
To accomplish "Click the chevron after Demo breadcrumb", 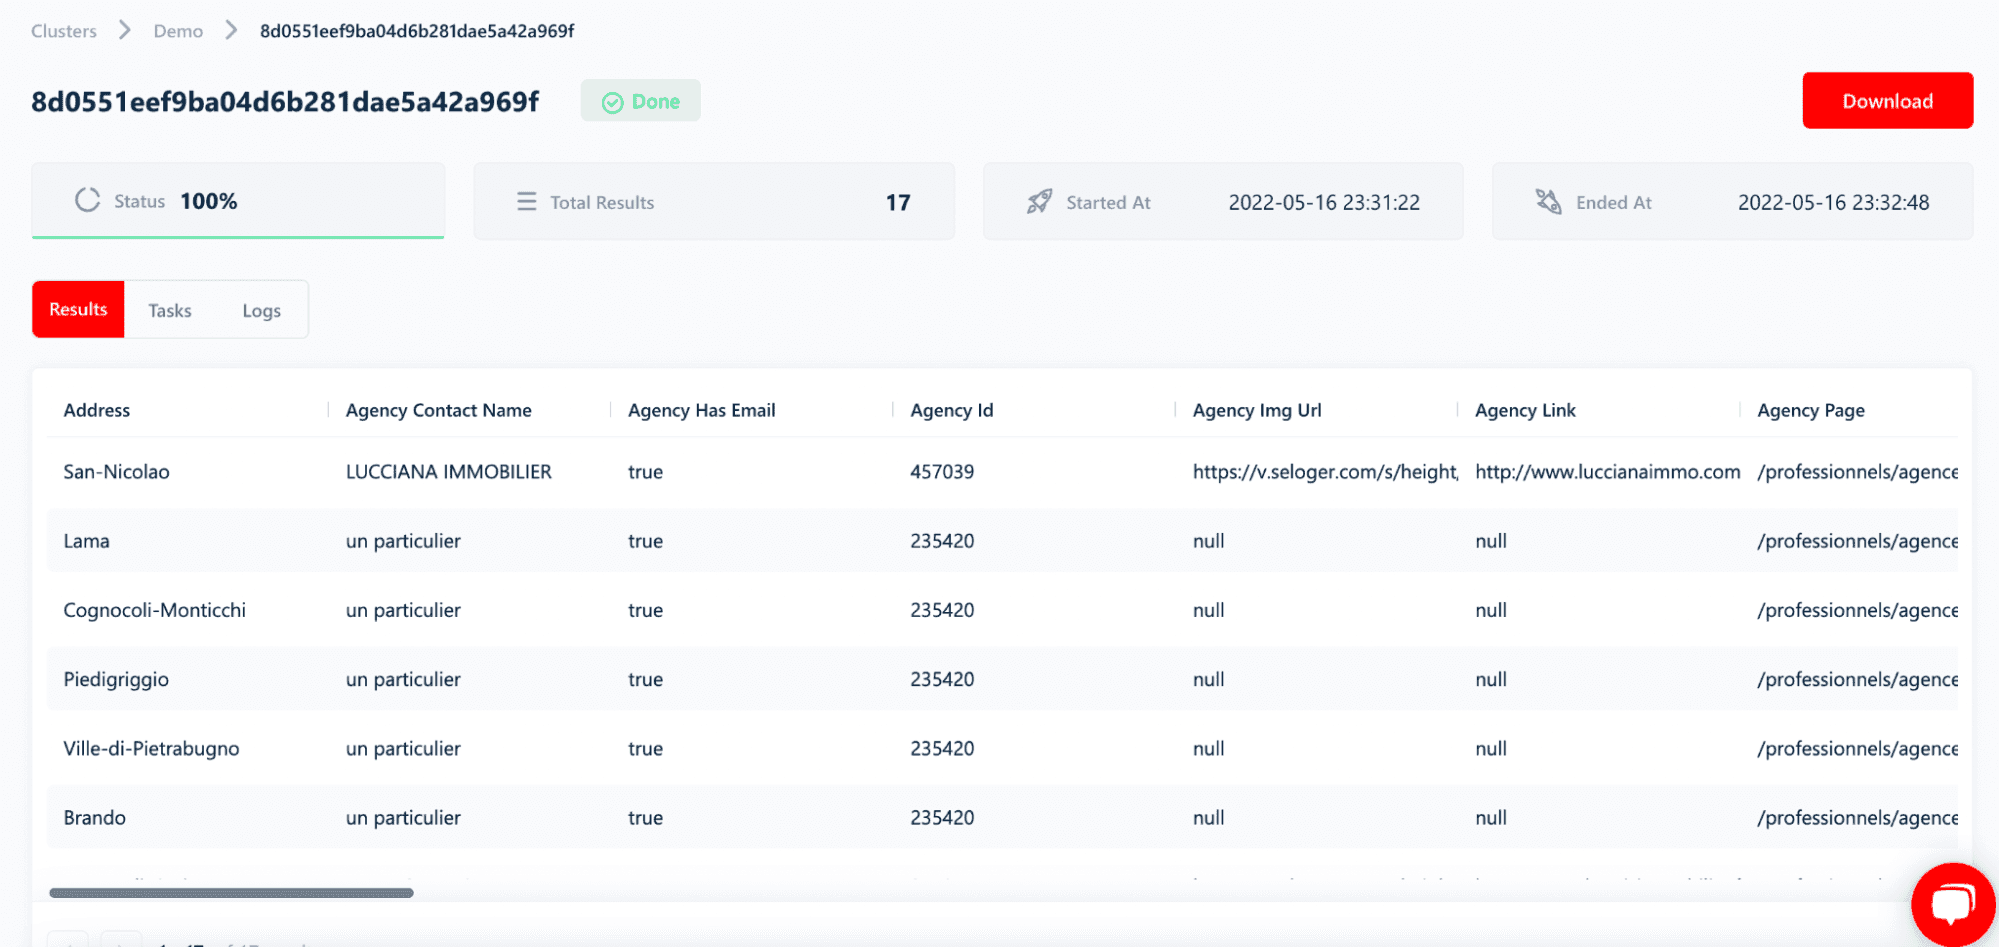I will (x=231, y=30).
